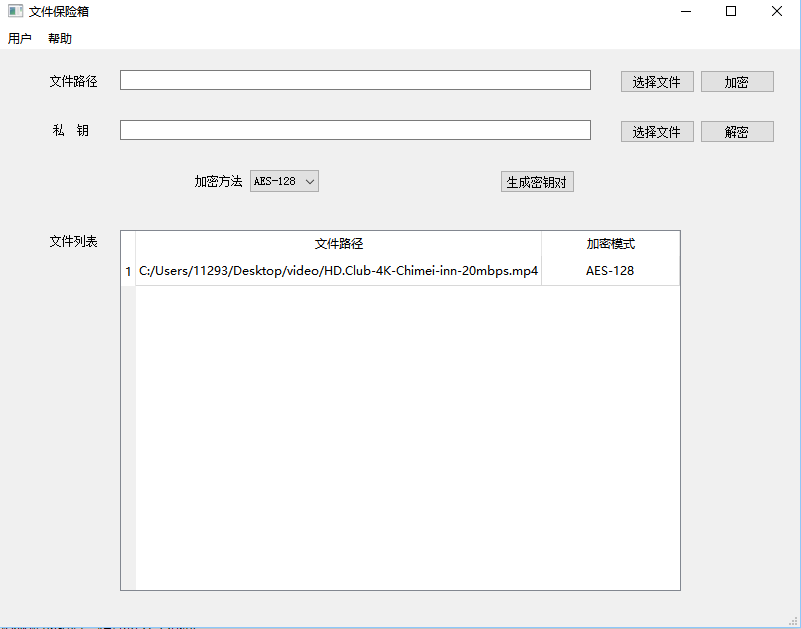Select the AES-128 cell in table
The width and height of the screenshot is (801, 629).
coord(610,271)
